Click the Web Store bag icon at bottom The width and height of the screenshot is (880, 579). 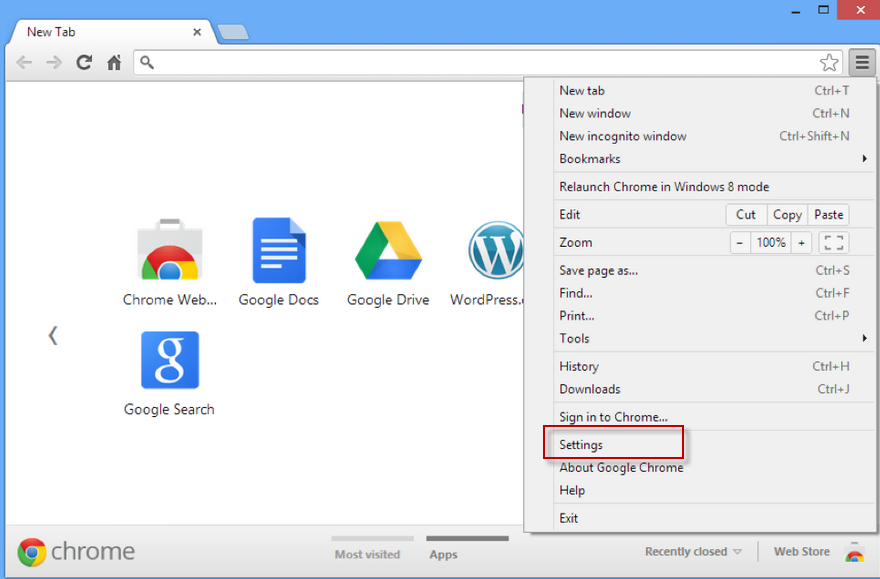[855, 552]
